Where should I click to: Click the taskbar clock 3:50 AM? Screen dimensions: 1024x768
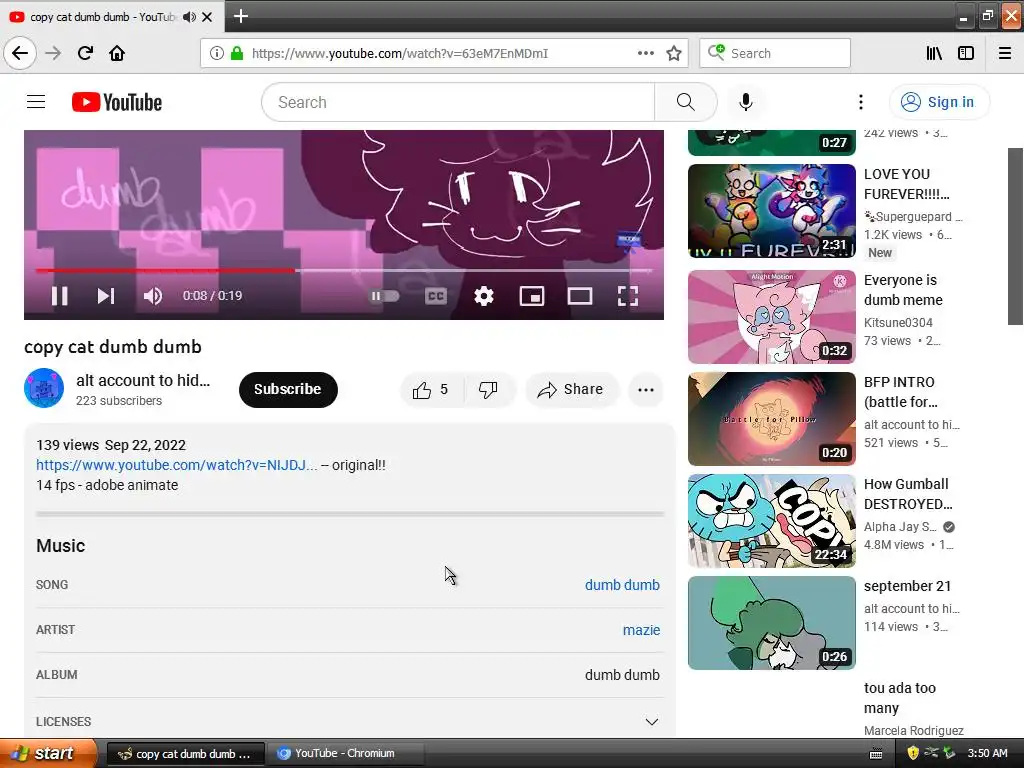click(987, 754)
